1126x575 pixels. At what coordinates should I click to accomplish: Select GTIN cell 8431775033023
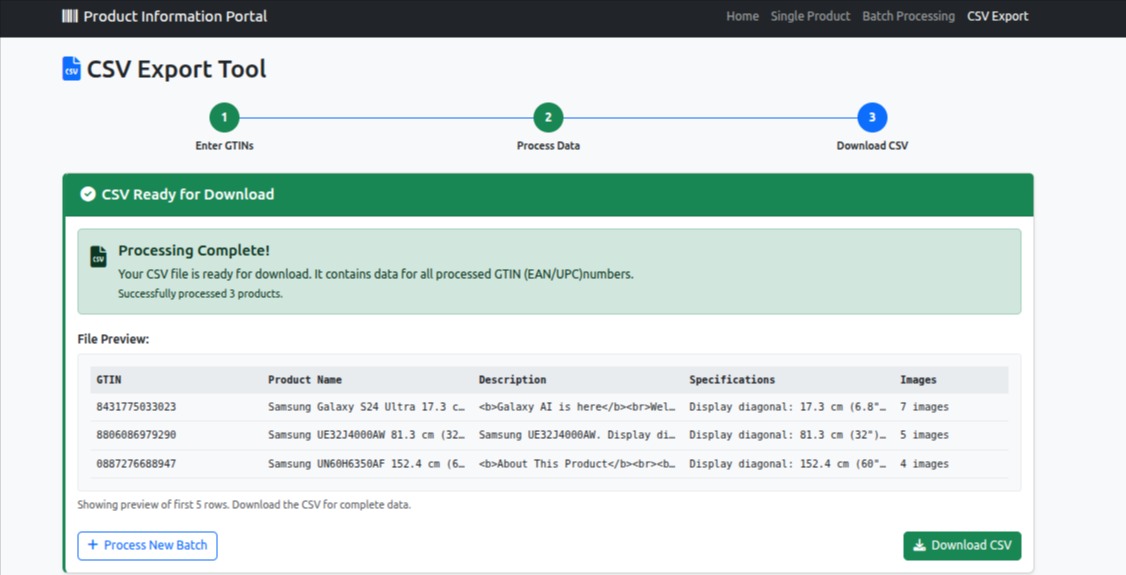click(x=136, y=407)
